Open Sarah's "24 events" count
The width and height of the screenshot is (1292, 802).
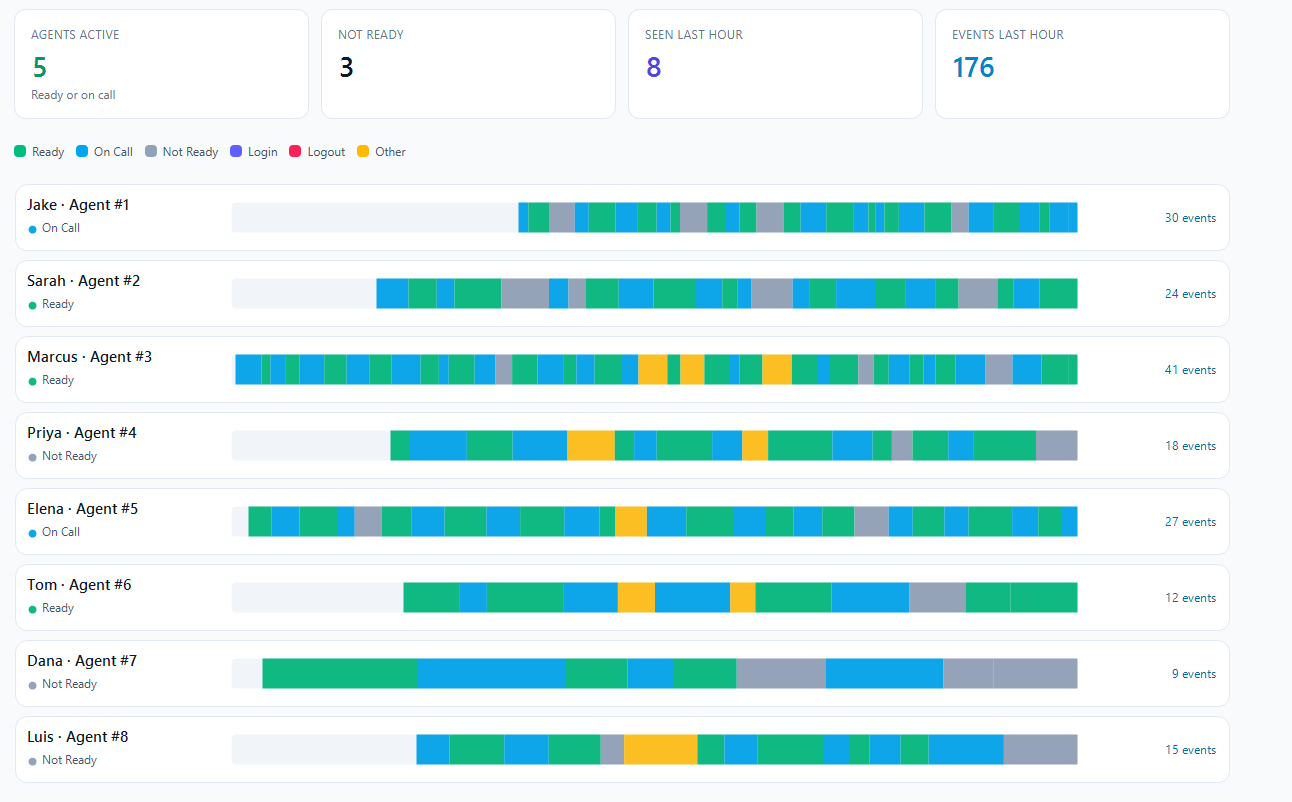point(1190,294)
